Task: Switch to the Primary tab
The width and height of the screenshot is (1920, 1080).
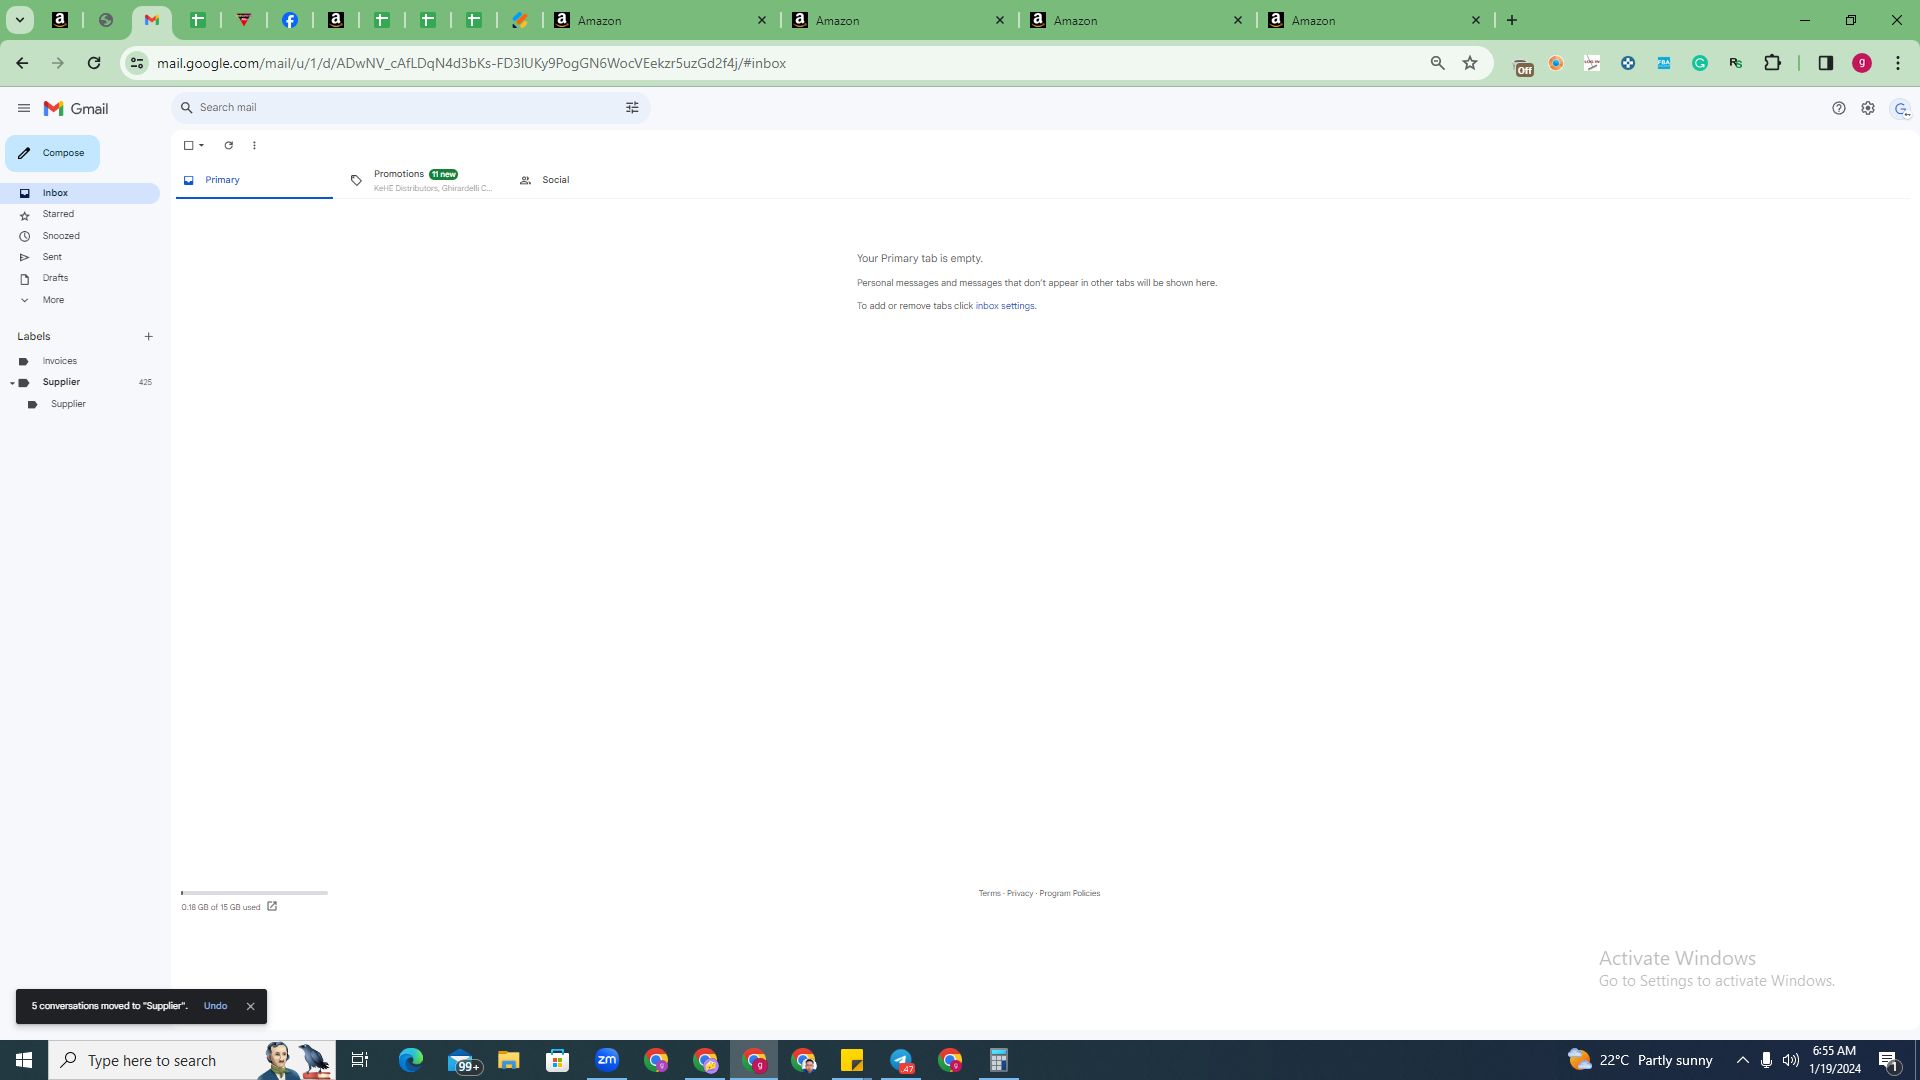Action: [254, 180]
